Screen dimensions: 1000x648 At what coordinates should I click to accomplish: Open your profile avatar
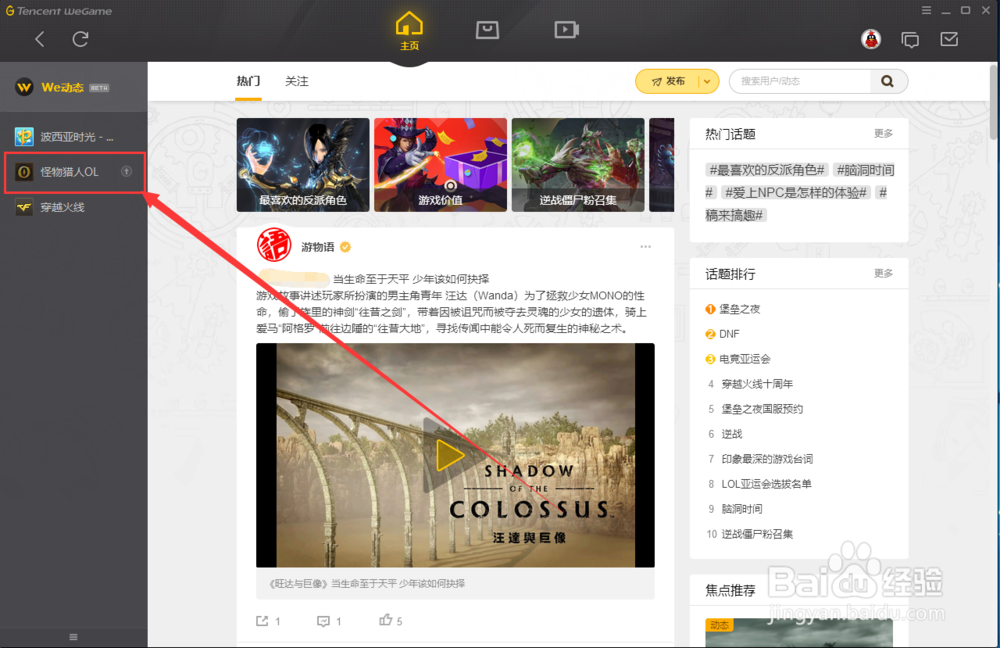coord(870,39)
